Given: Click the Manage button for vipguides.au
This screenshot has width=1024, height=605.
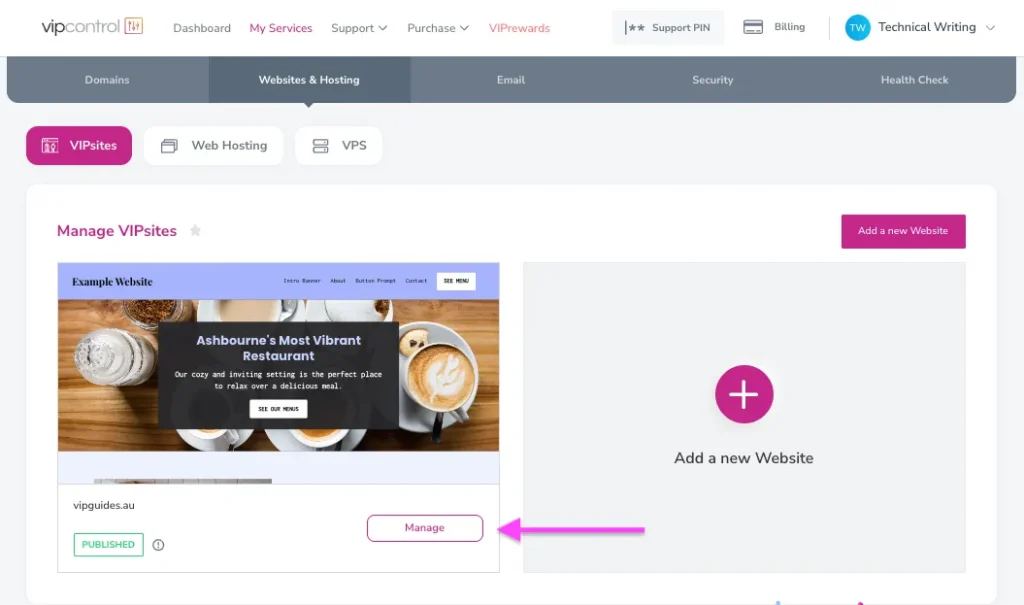Looking at the screenshot, I should 424,527.
